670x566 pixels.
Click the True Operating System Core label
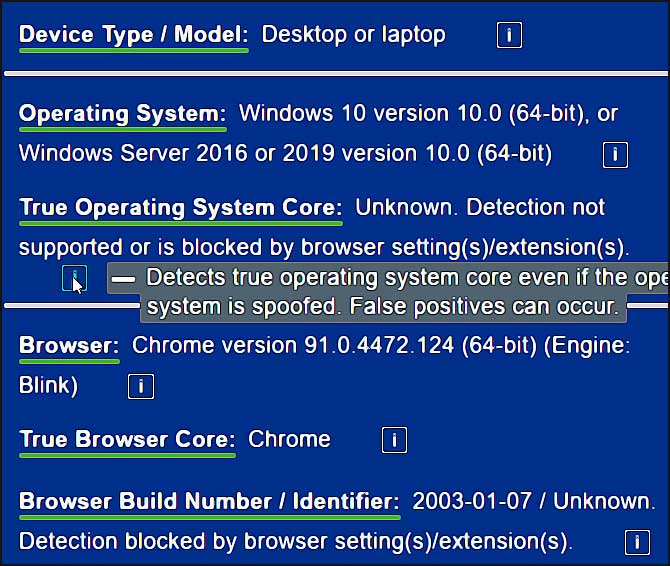point(181,208)
